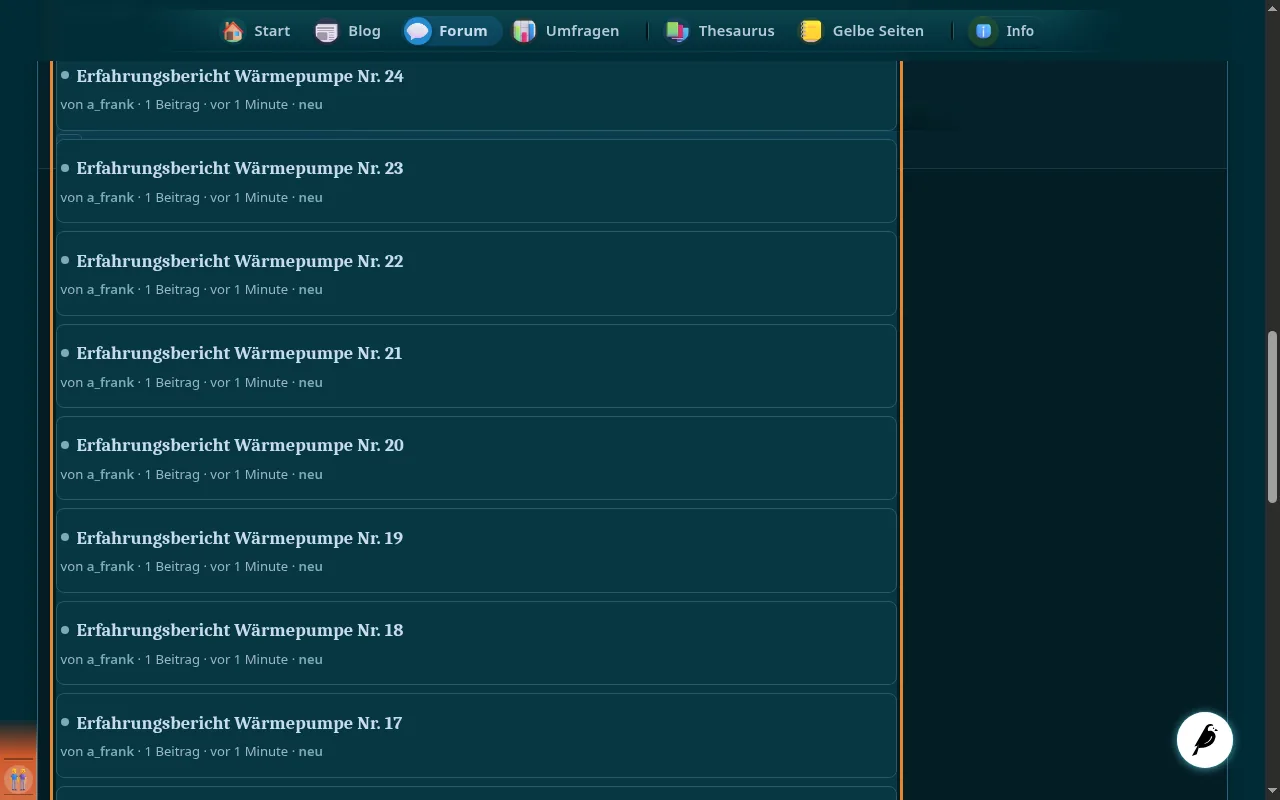Open thread Erfahrungsbericht Wärmepumpe Nr. 18
The image size is (1280, 800).
click(x=240, y=630)
